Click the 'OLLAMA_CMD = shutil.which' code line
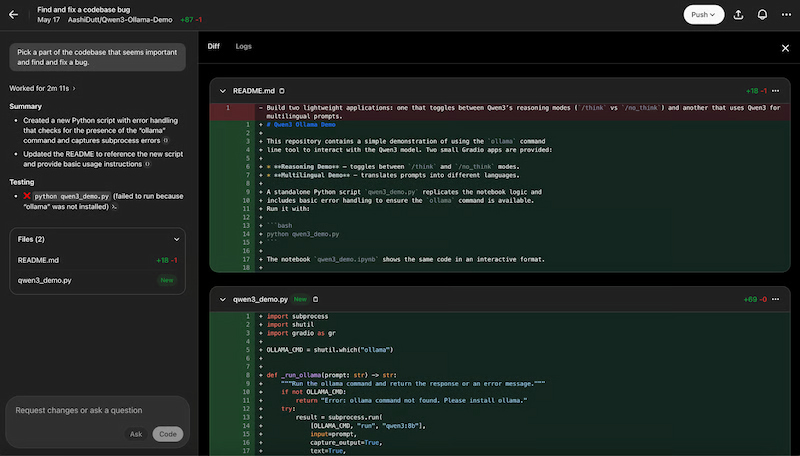Viewport: 800px width, 456px height. 330,350
